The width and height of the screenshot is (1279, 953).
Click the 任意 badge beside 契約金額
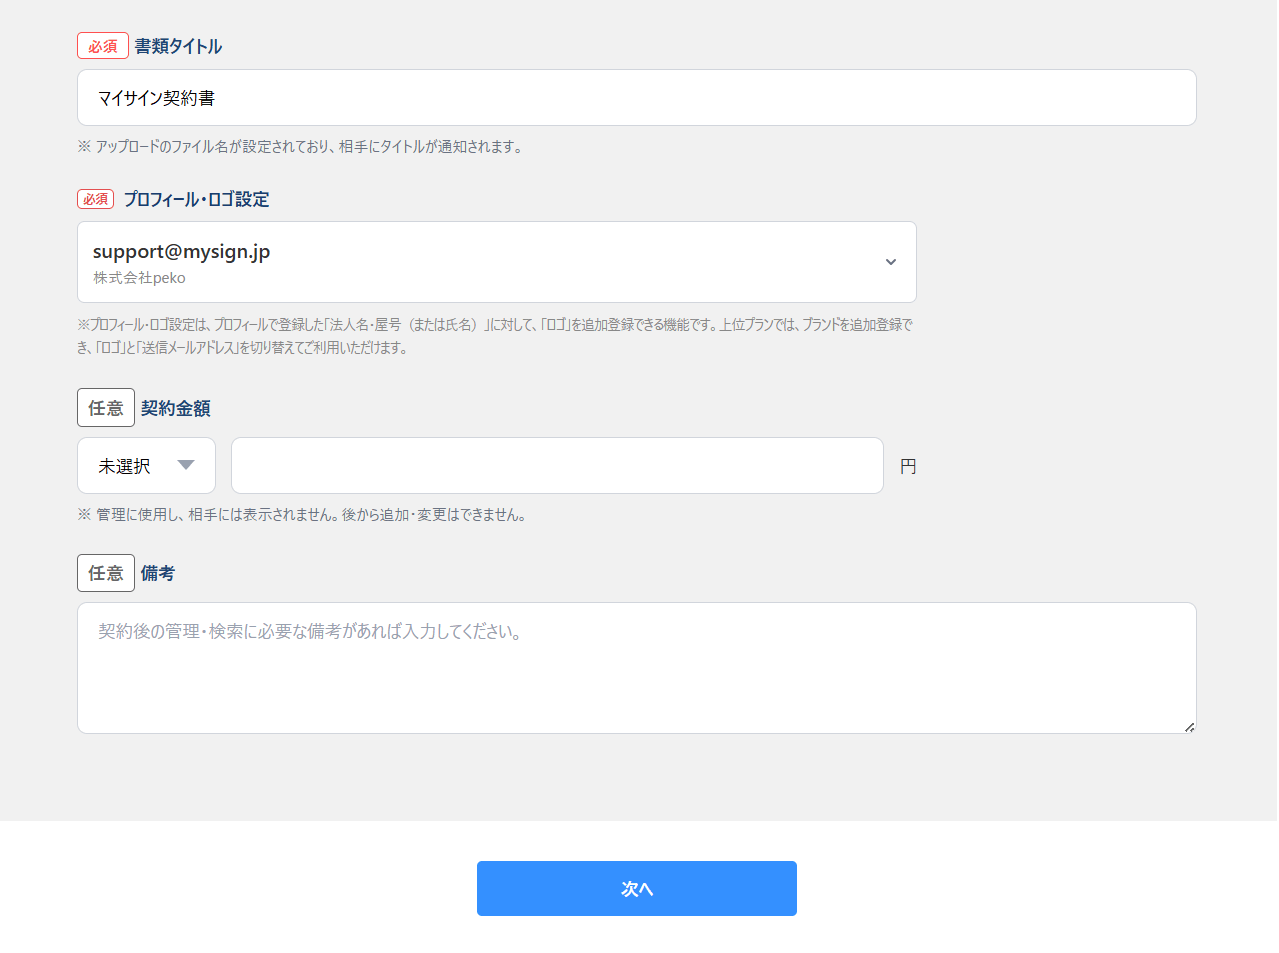(x=105, y=407)
